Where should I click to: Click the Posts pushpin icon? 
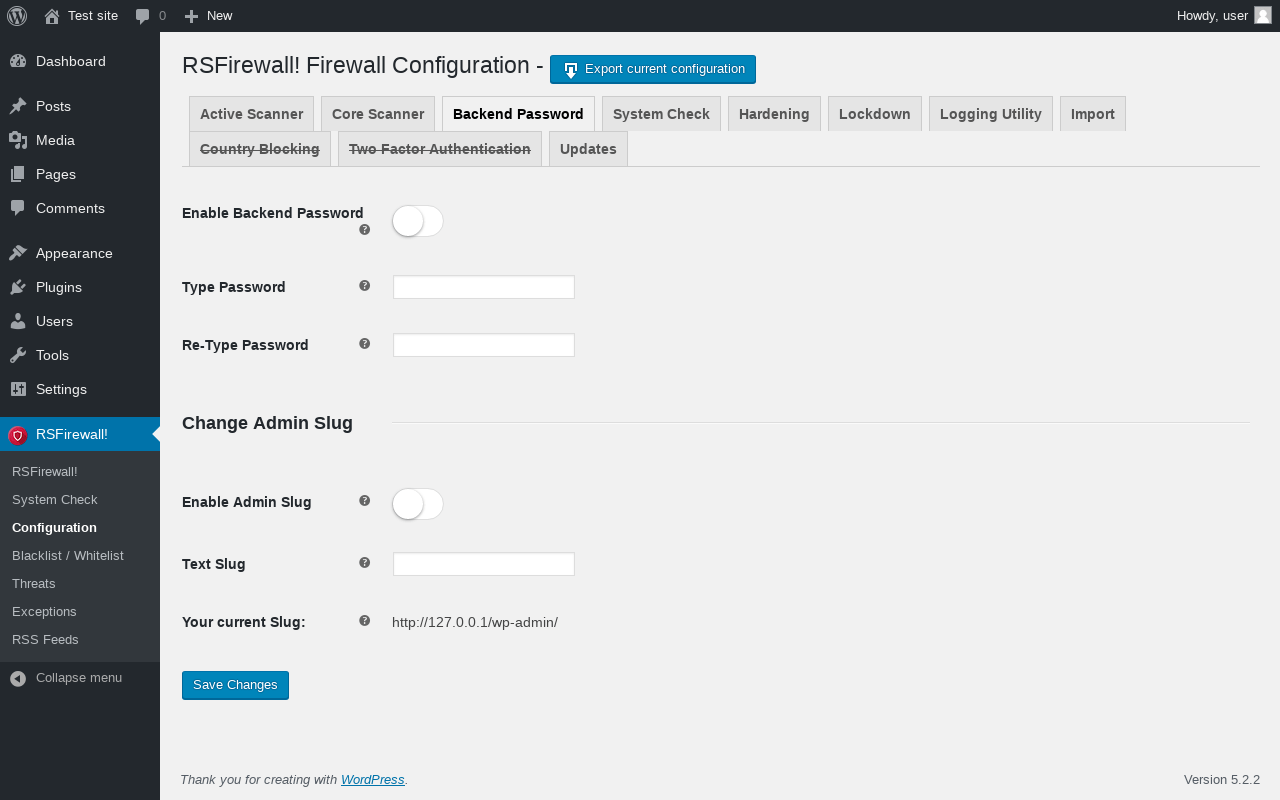(18, 106)
